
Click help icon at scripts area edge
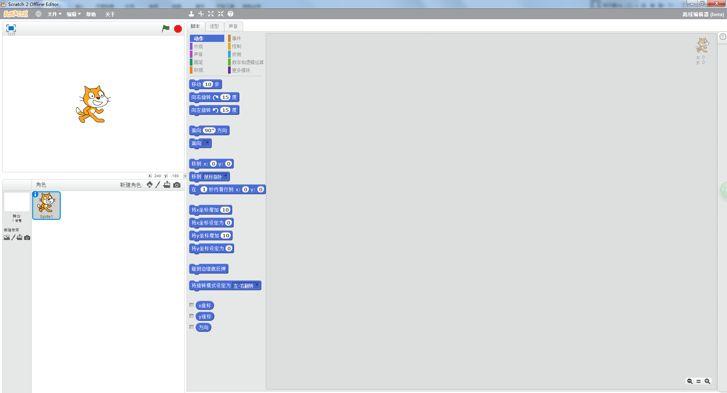tap(722, 37)
